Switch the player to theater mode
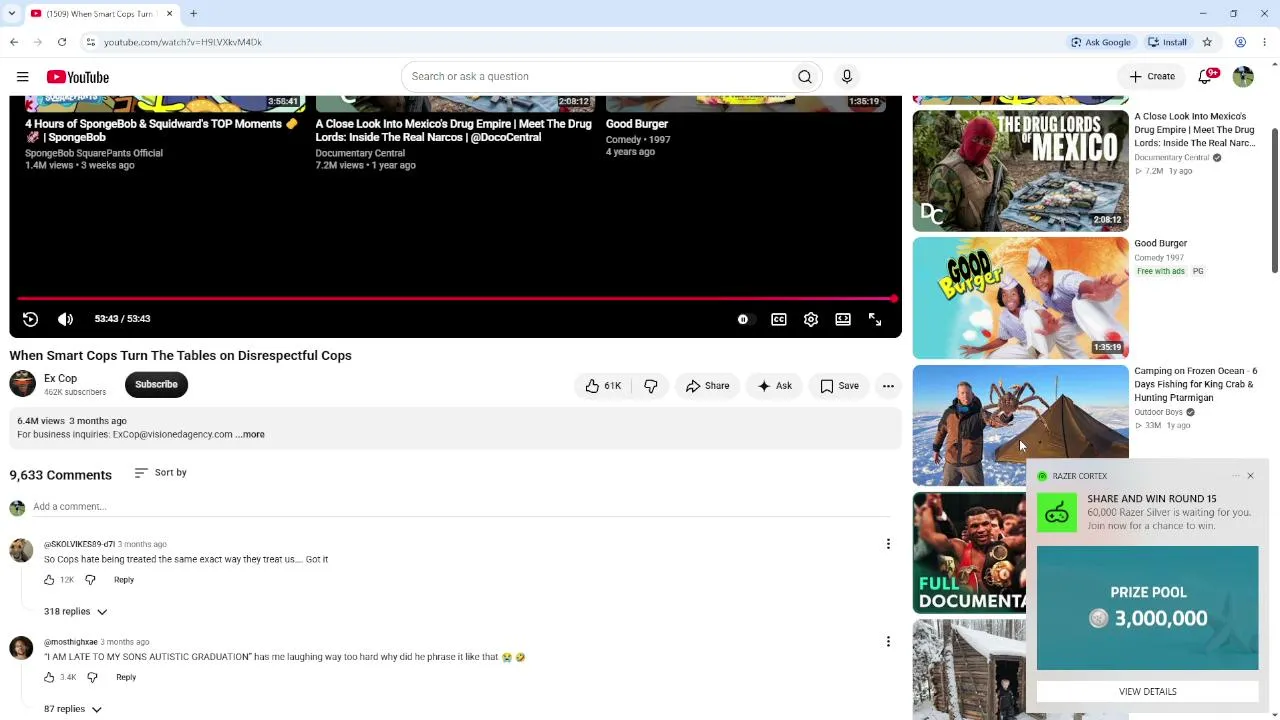1280x720 pixels. coord(843,319)
